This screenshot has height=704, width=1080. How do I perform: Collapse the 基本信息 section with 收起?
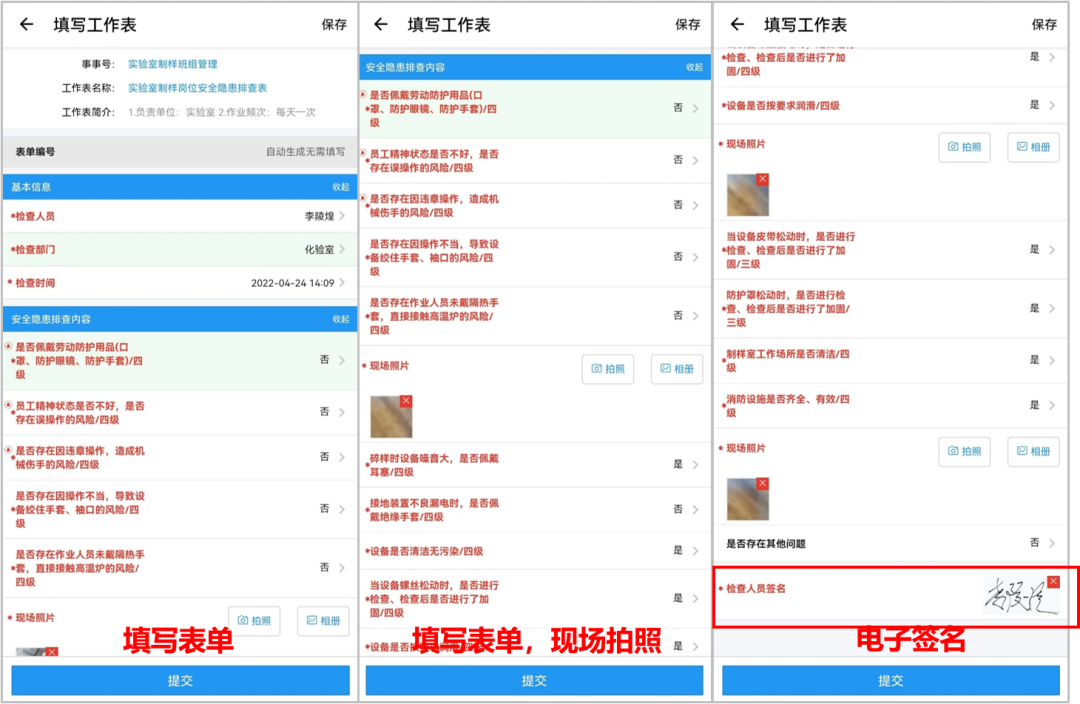click(x=341, y=187)
